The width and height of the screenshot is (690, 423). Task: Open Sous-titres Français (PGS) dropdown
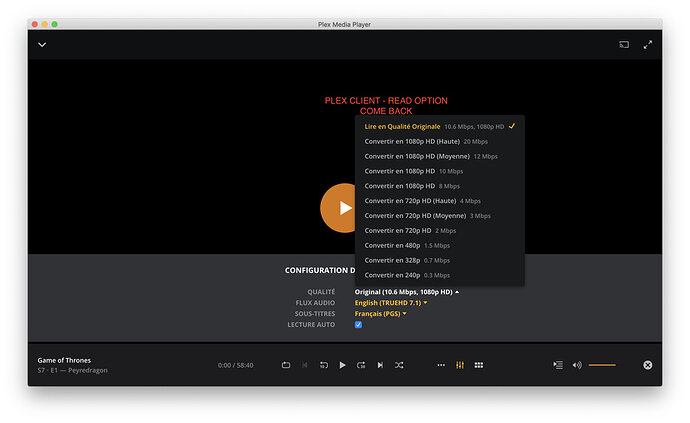click(380, 314)
